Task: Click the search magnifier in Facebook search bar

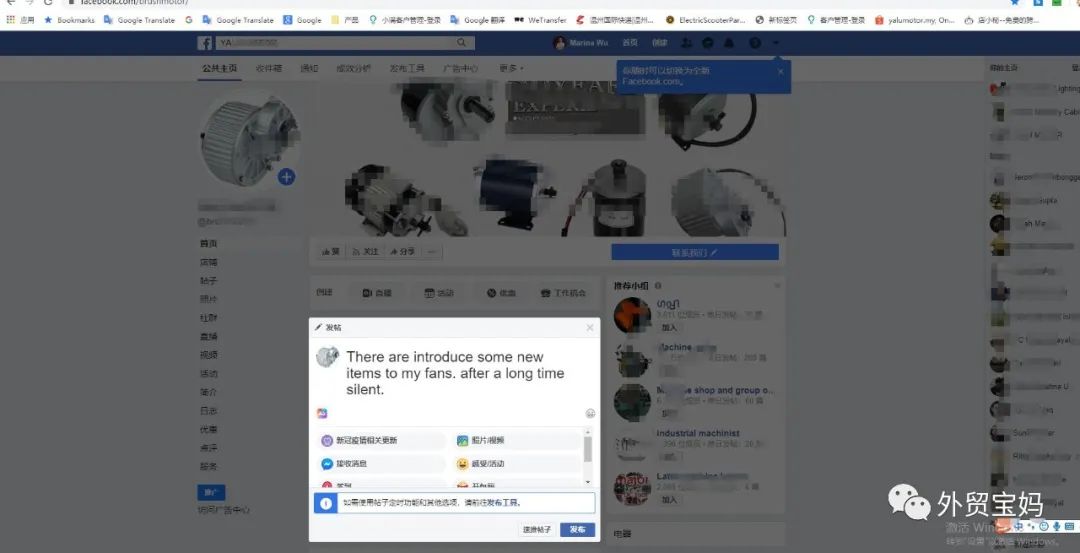Action: coord(461,43)
